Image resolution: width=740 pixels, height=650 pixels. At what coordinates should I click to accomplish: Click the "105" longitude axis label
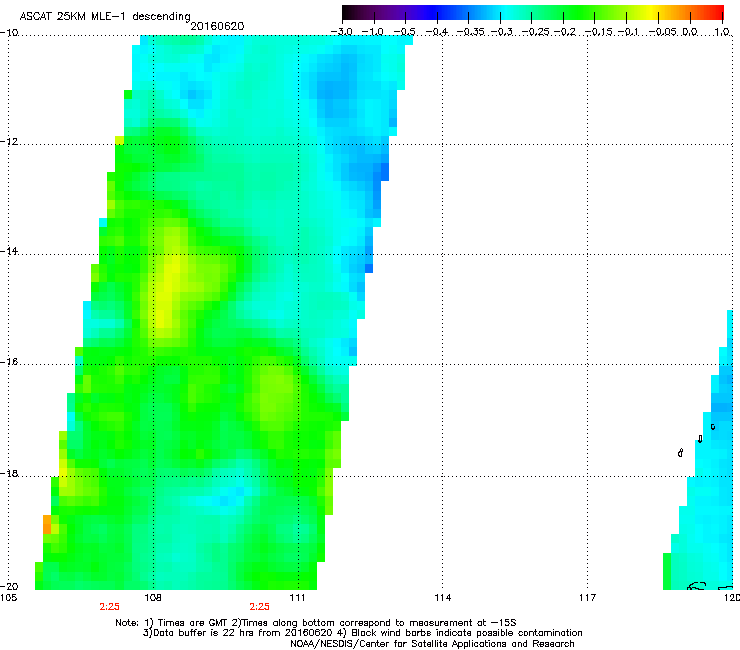(x=8, y=598)
